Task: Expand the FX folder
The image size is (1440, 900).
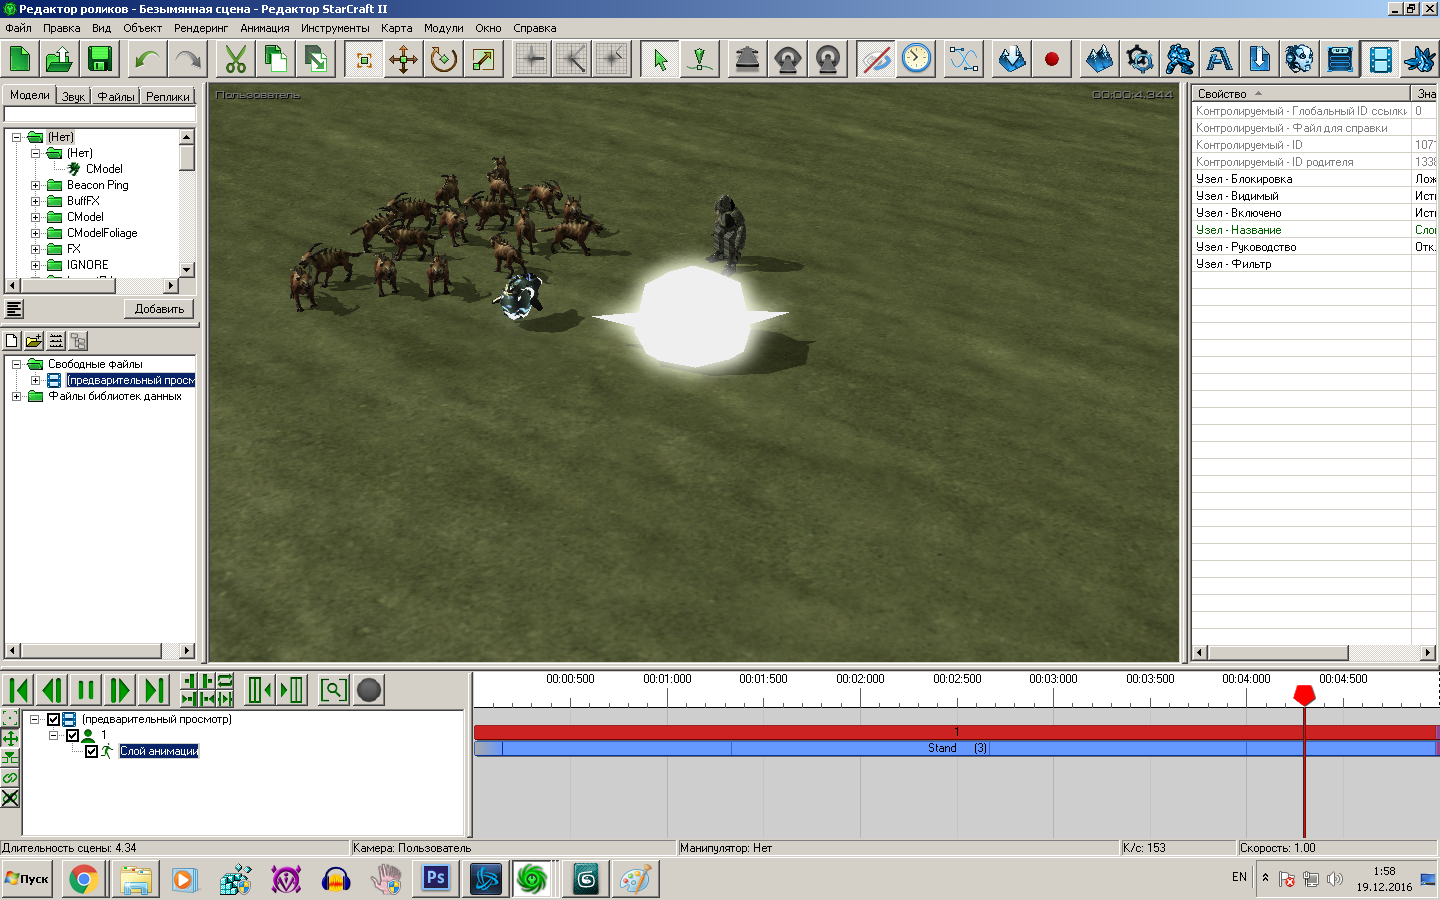Action: (x=35, y=249)
